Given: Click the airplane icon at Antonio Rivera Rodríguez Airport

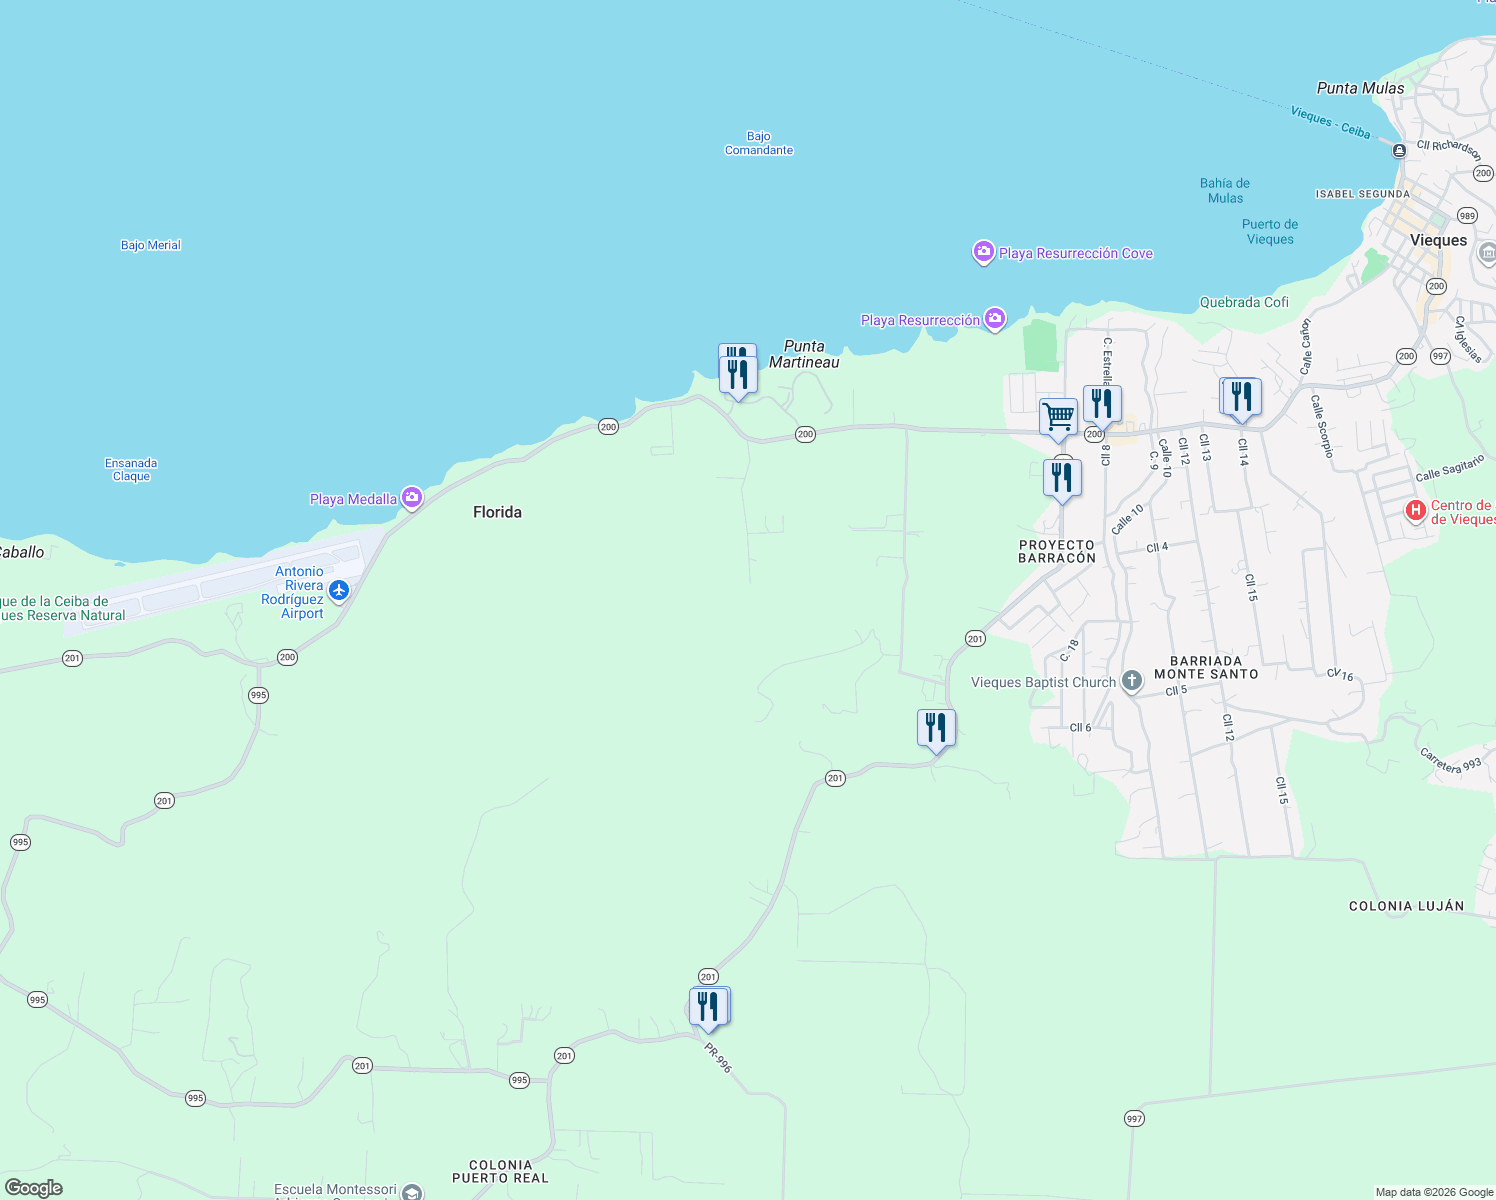Looking at the screenshot, I should [338, 591].
